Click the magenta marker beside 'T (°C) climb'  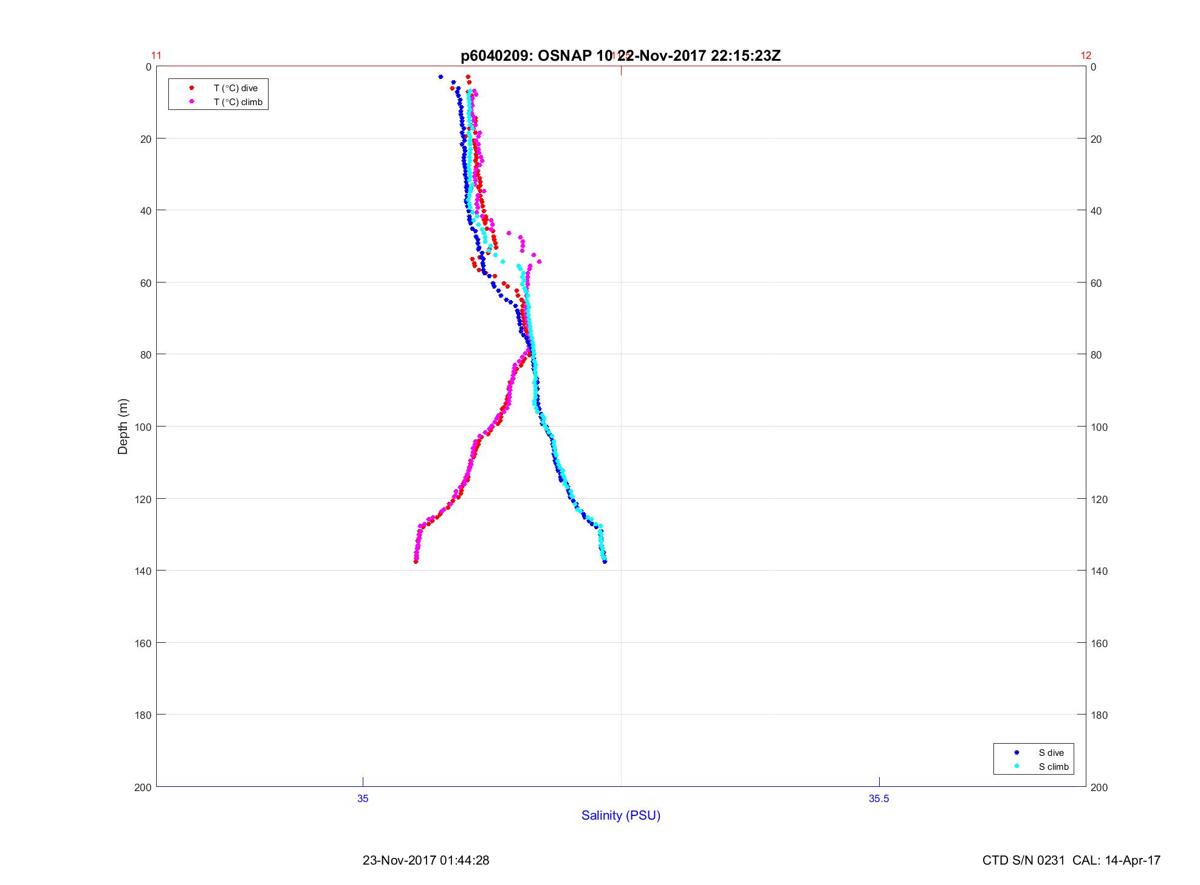pos(191,102)
